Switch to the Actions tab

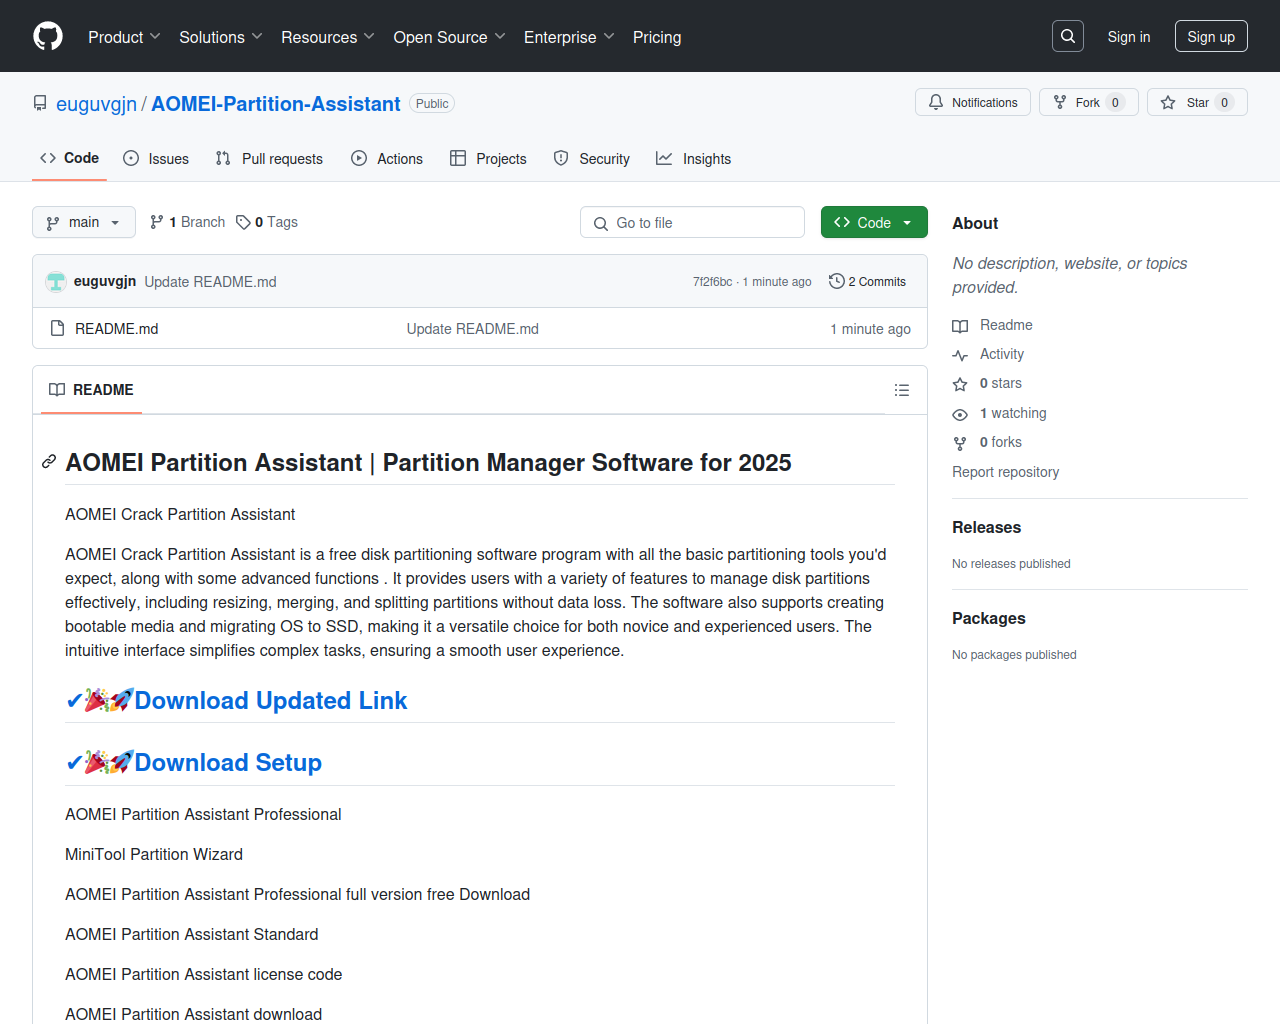(387, 158)
